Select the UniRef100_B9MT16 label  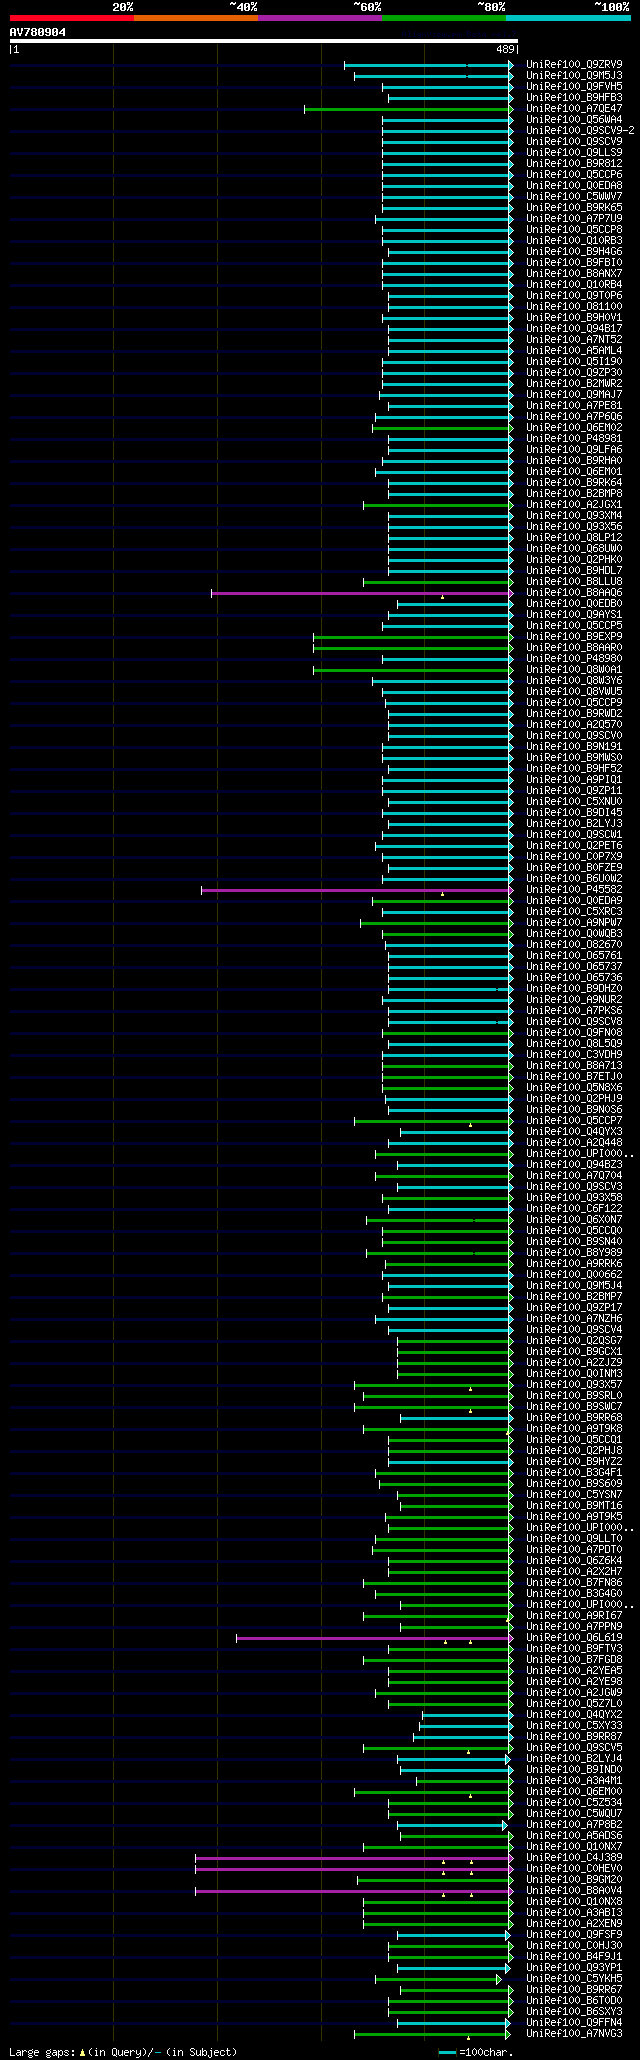pyautogui.click(x=574, y=1505)
